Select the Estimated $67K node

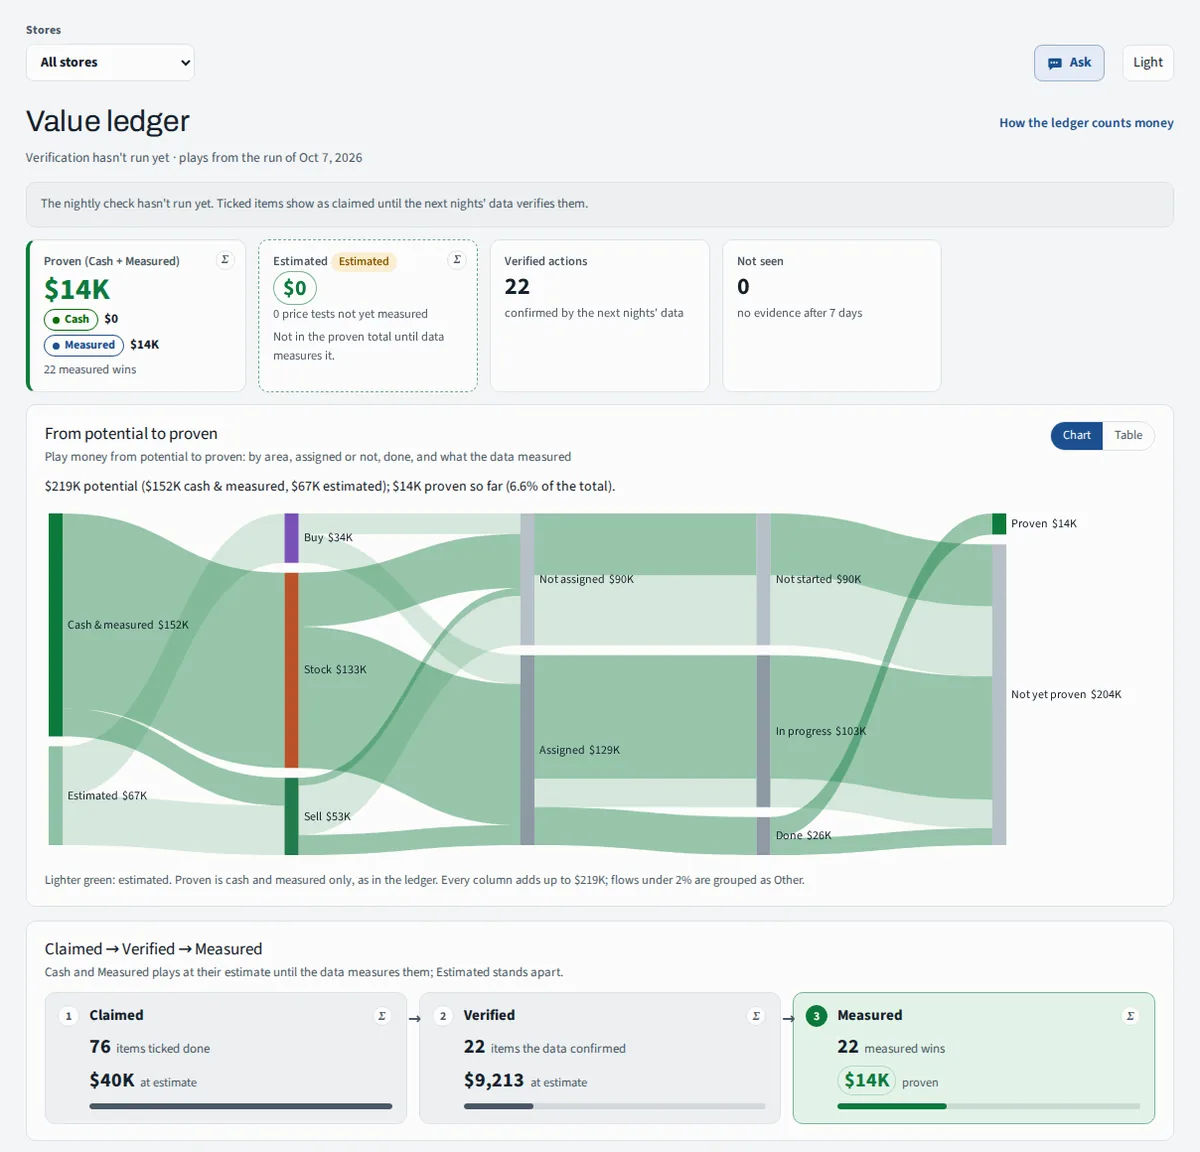coord(56,795)
